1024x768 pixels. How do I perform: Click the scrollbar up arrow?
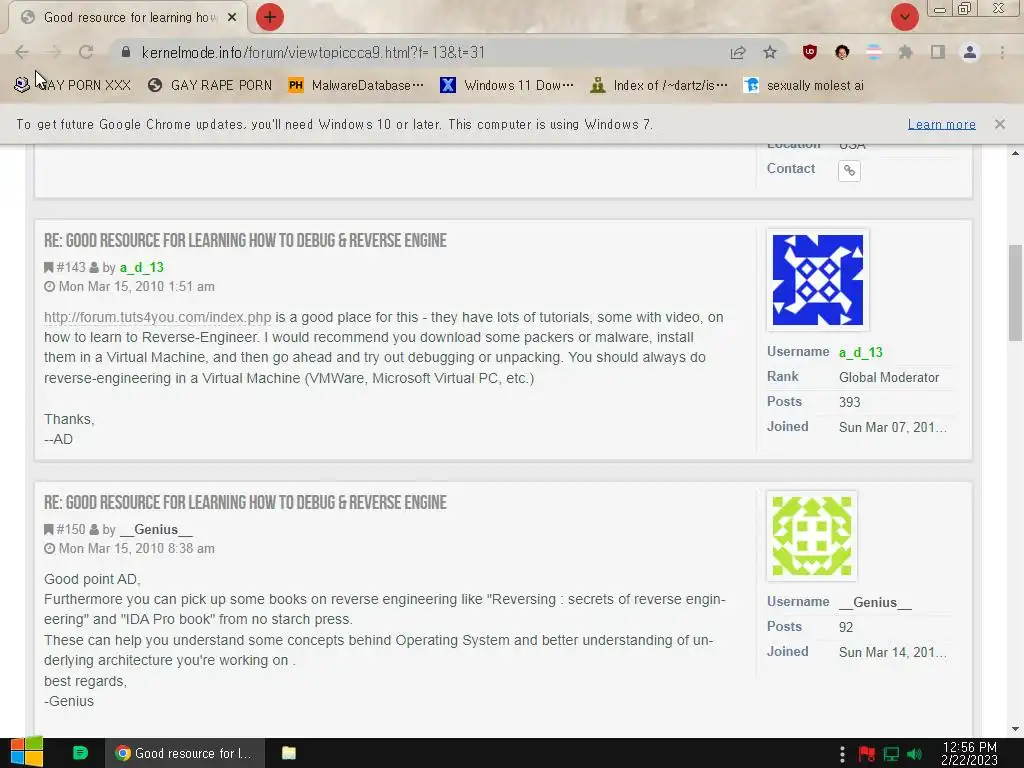[x=1015, y=153]
